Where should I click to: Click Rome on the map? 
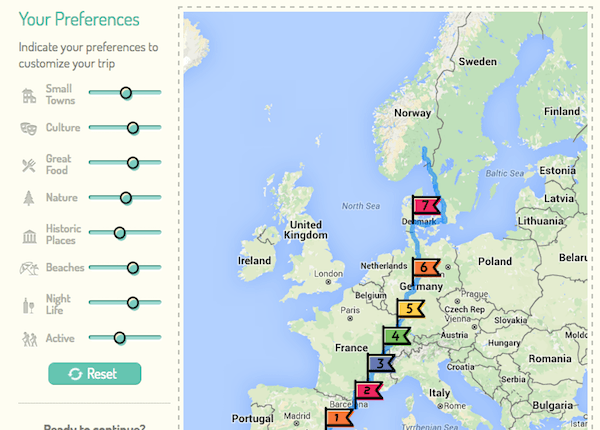tap(455, 406)
